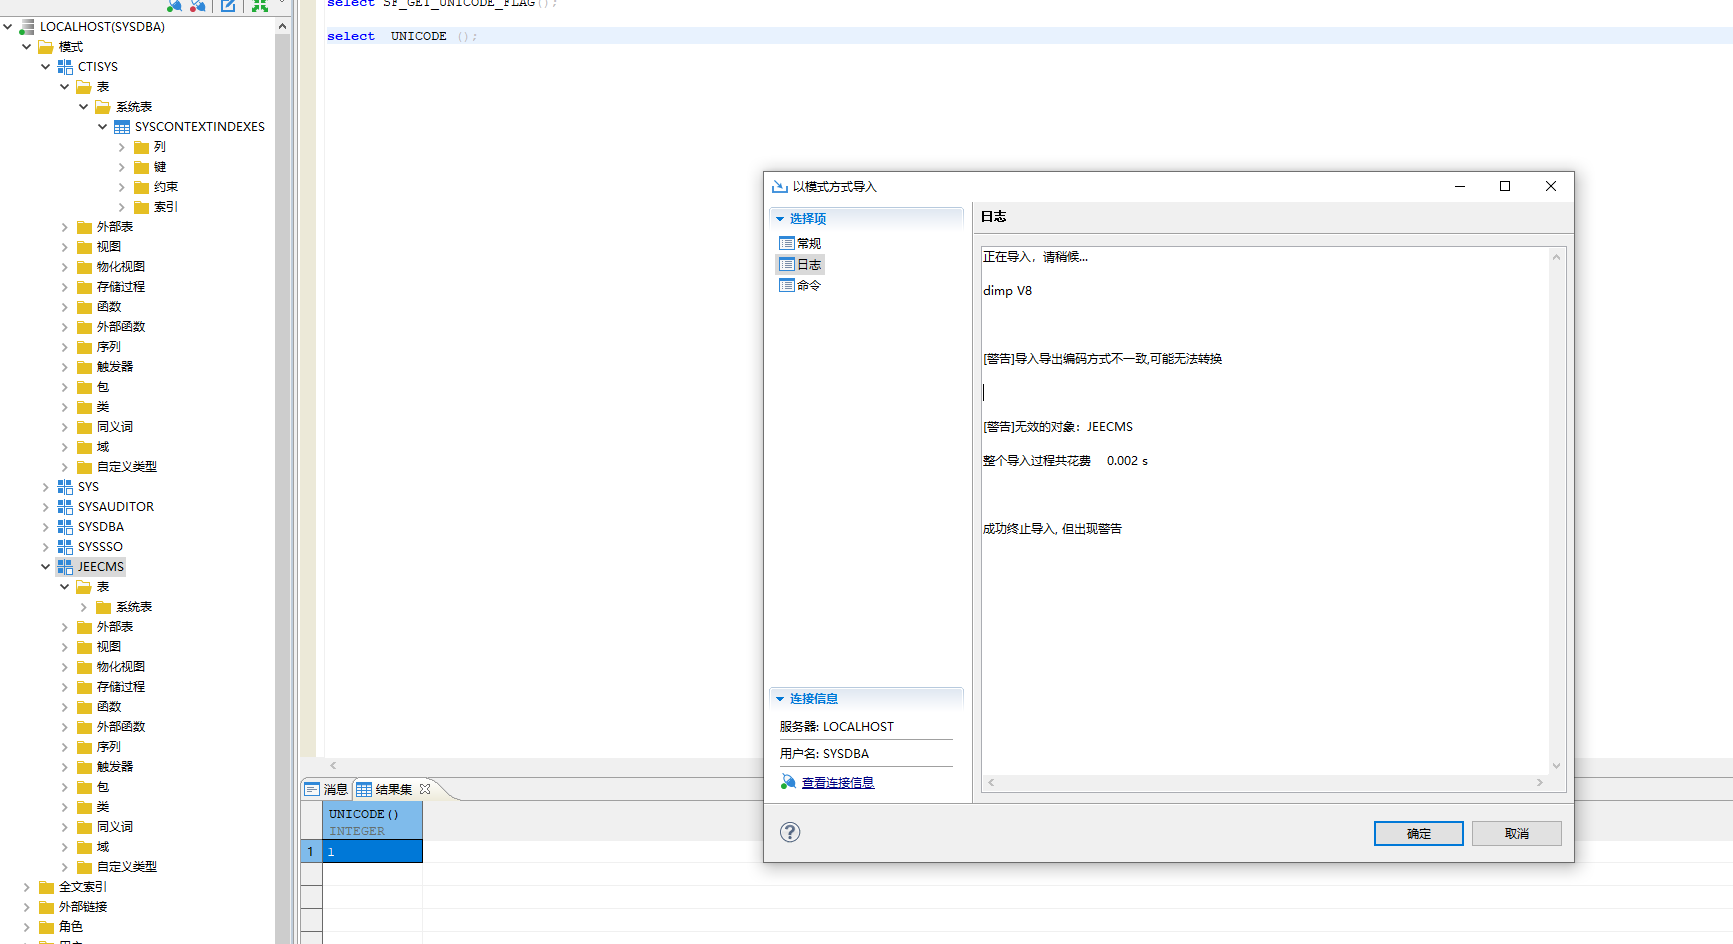Viewport: 1733px width, 944px height.
Task: Click the 全文索引 folder icon
Action: click(x=46, y=887)
